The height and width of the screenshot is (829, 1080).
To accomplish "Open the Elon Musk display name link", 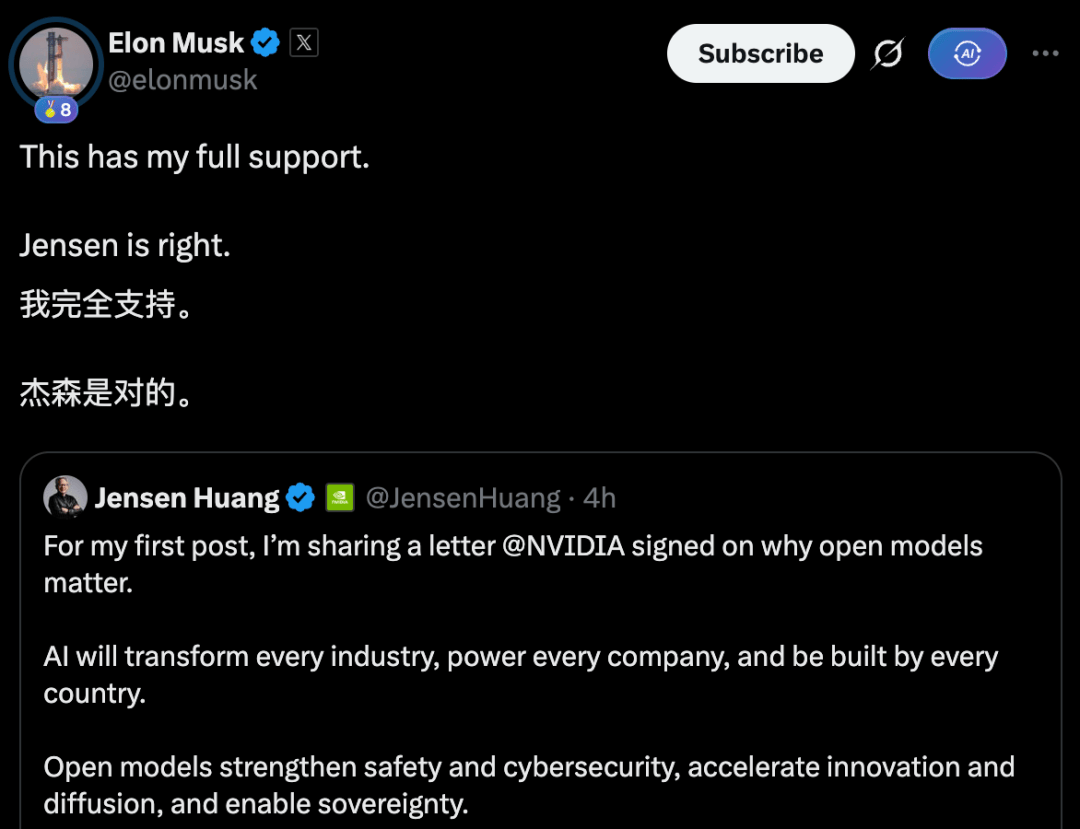I will point(176,43).
